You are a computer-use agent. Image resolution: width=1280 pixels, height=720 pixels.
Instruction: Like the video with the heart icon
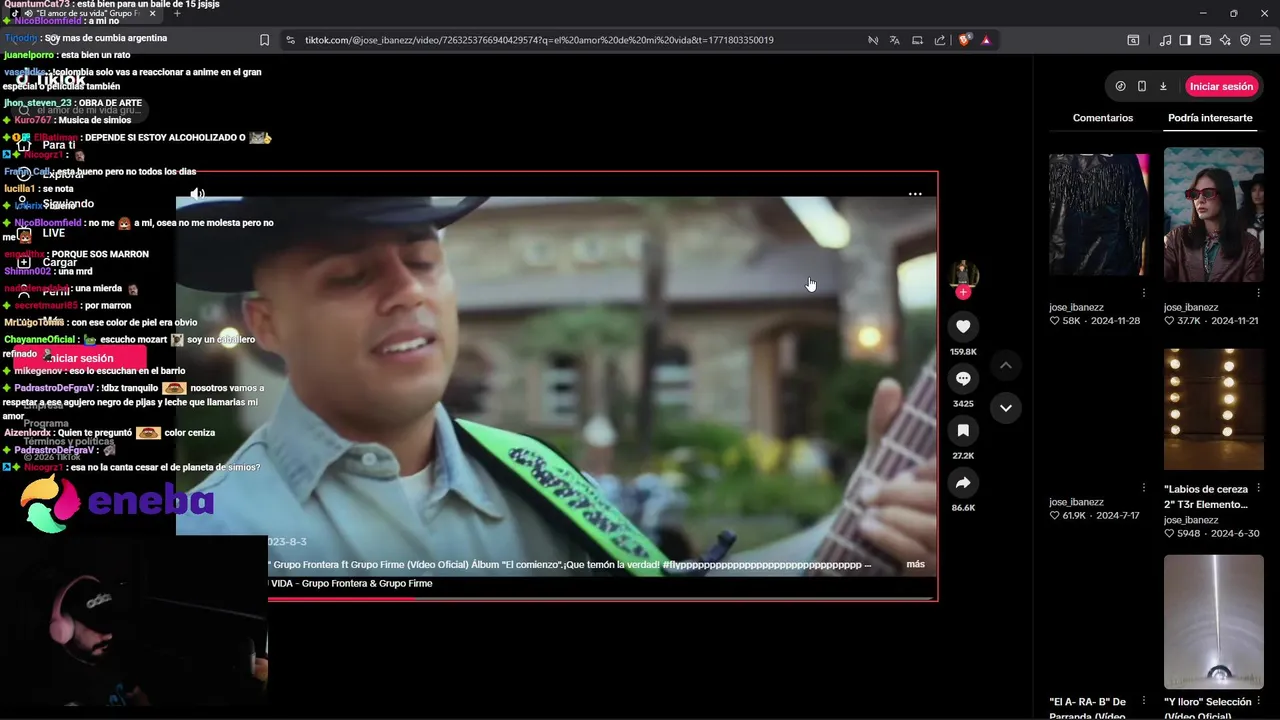[x=963, y=326]
